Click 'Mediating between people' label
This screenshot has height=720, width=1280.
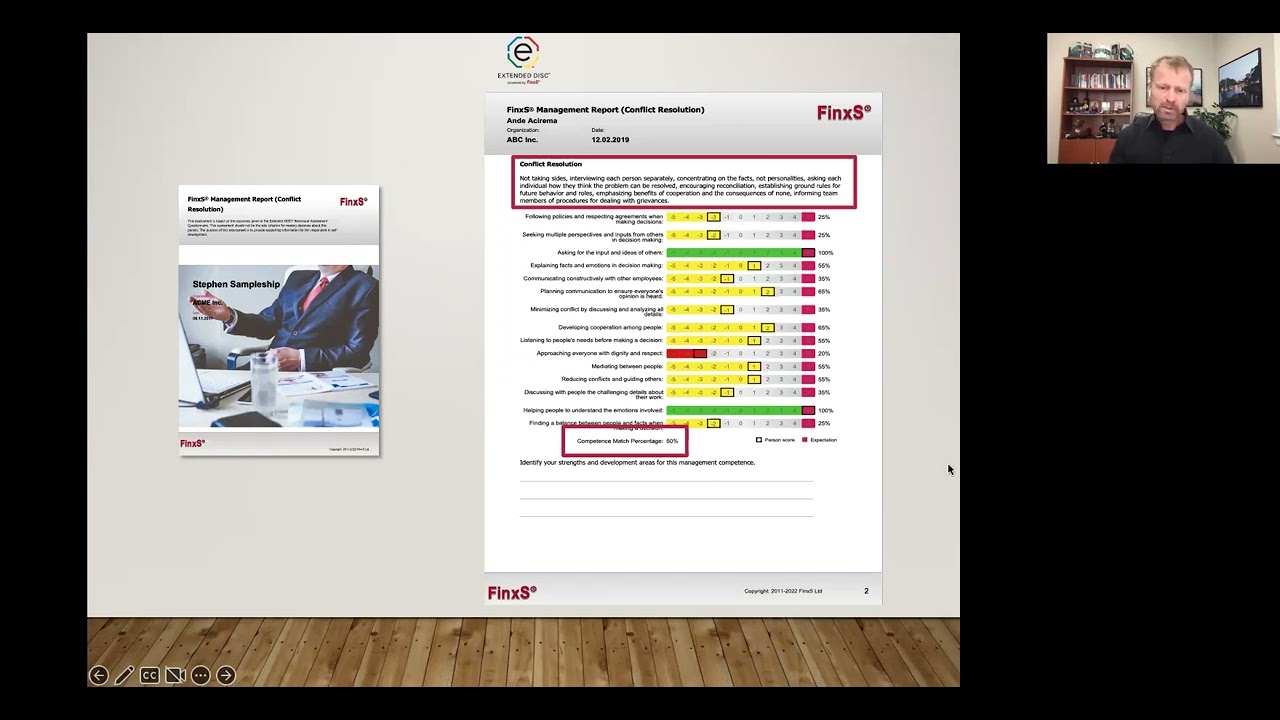627,367
